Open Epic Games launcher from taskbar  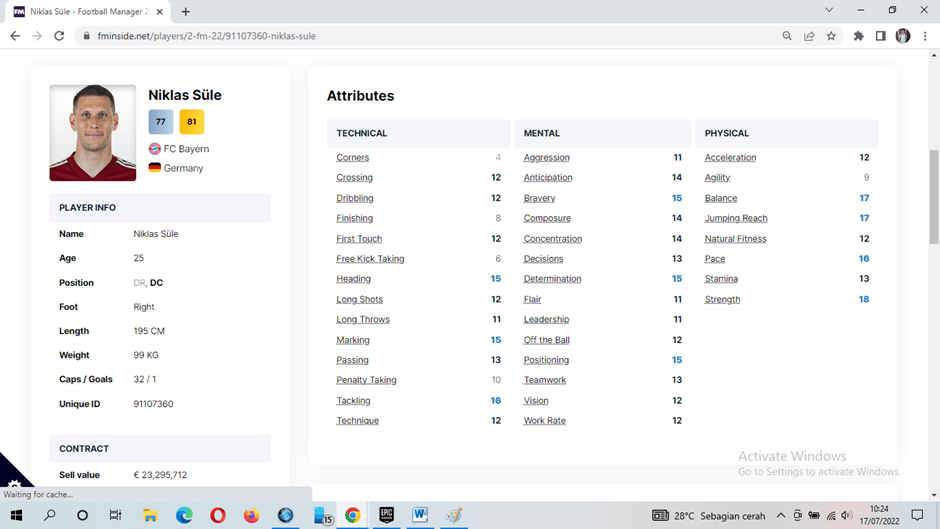pos(386,515)
